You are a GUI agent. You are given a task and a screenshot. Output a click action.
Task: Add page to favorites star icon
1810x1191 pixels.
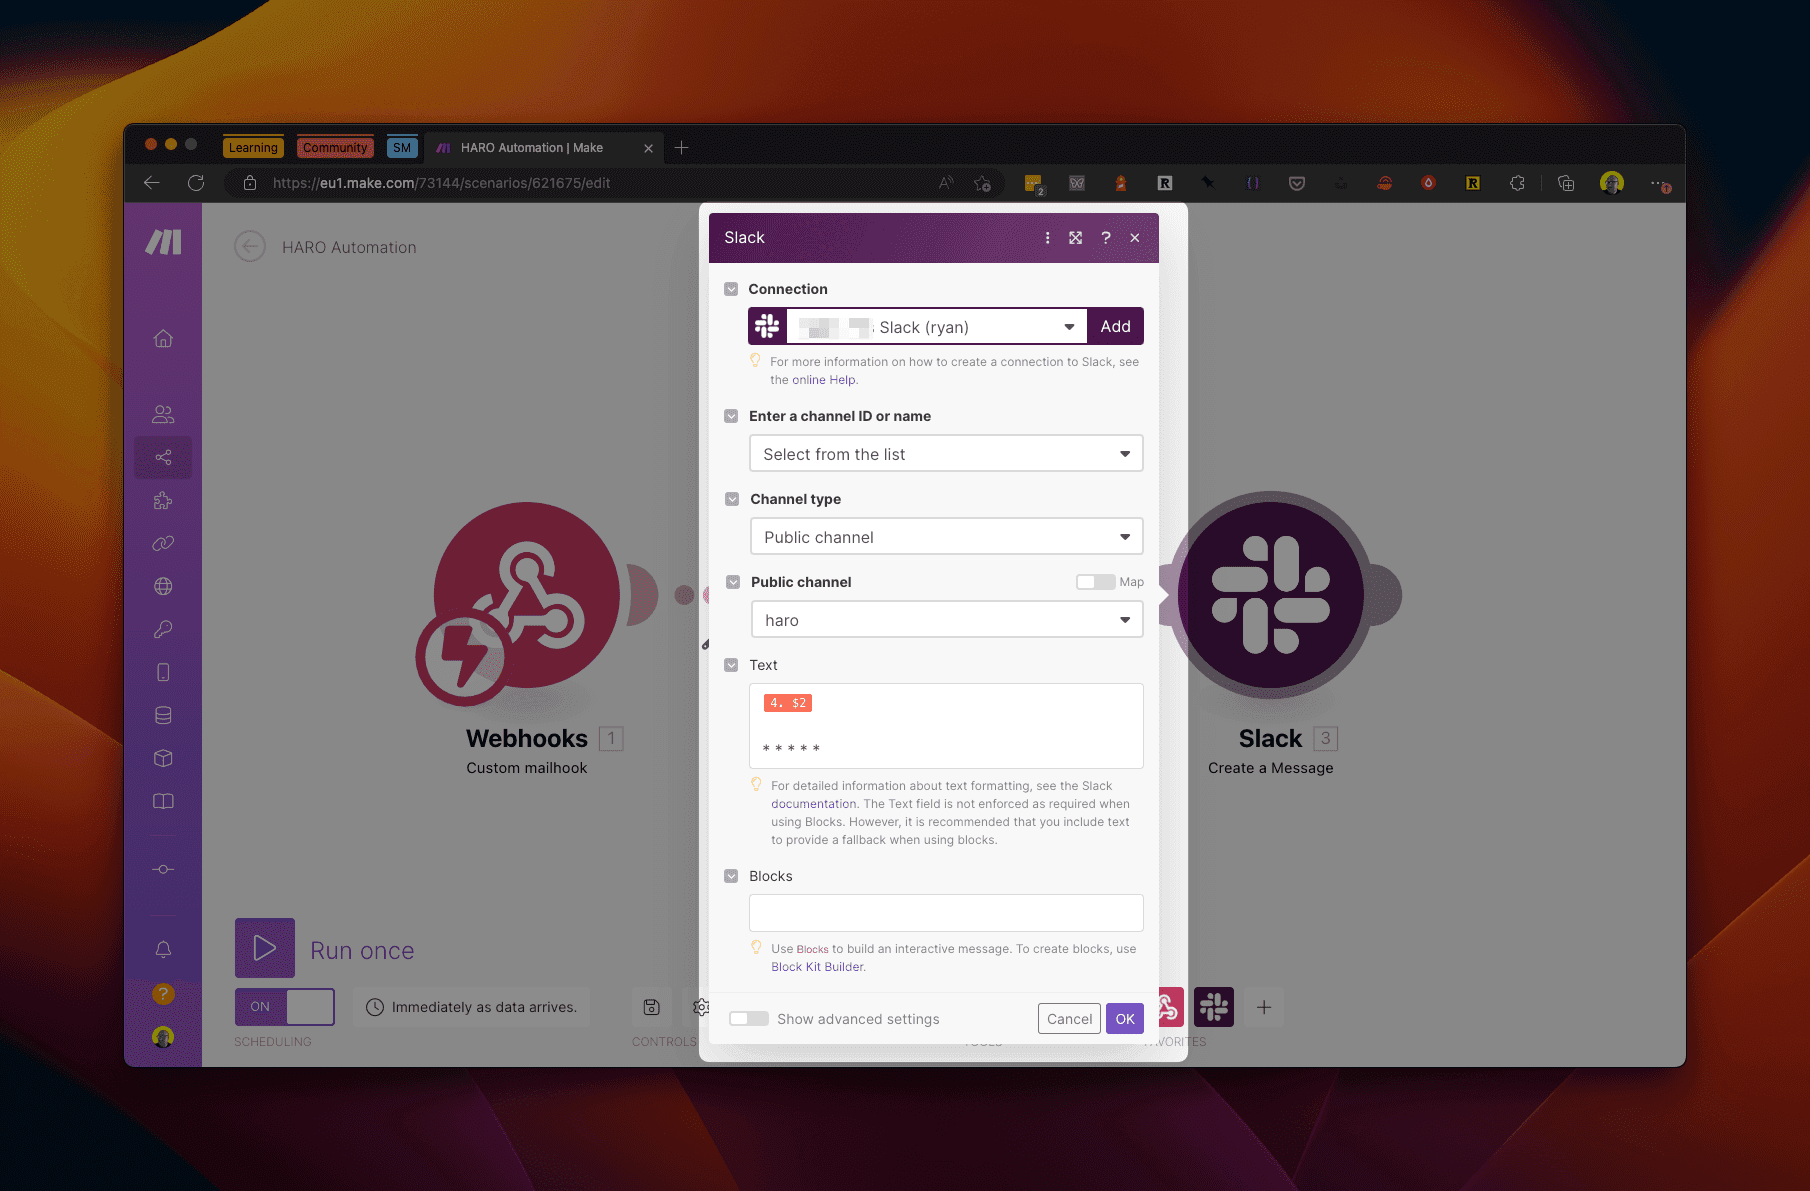982,183
